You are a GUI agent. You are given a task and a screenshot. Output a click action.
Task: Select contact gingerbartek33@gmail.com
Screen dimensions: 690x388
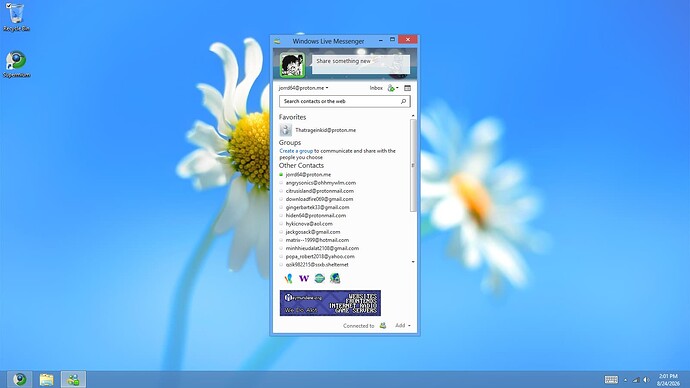317,207
